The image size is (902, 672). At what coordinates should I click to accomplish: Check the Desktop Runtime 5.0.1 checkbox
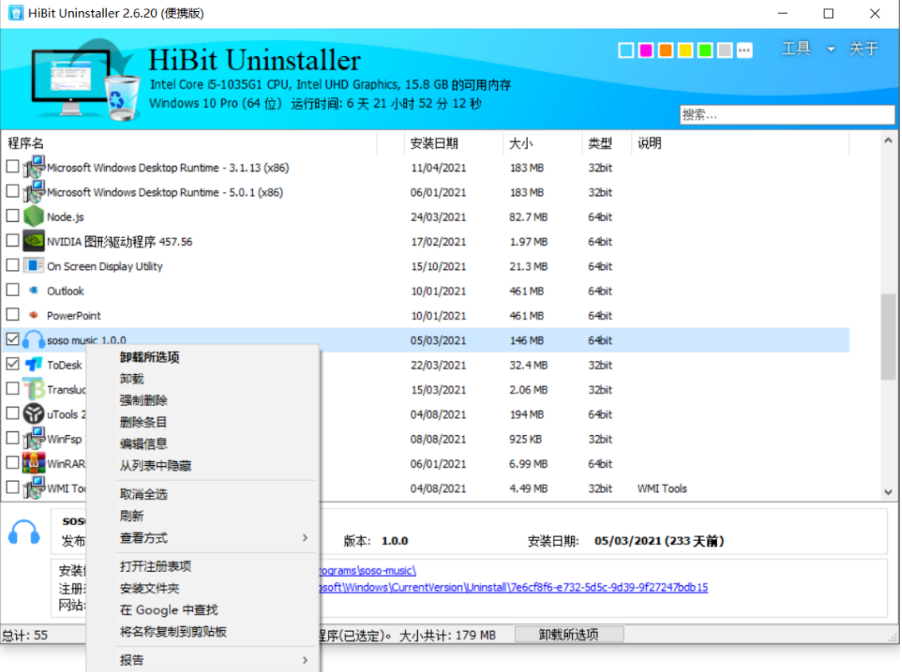coord(13,192)
